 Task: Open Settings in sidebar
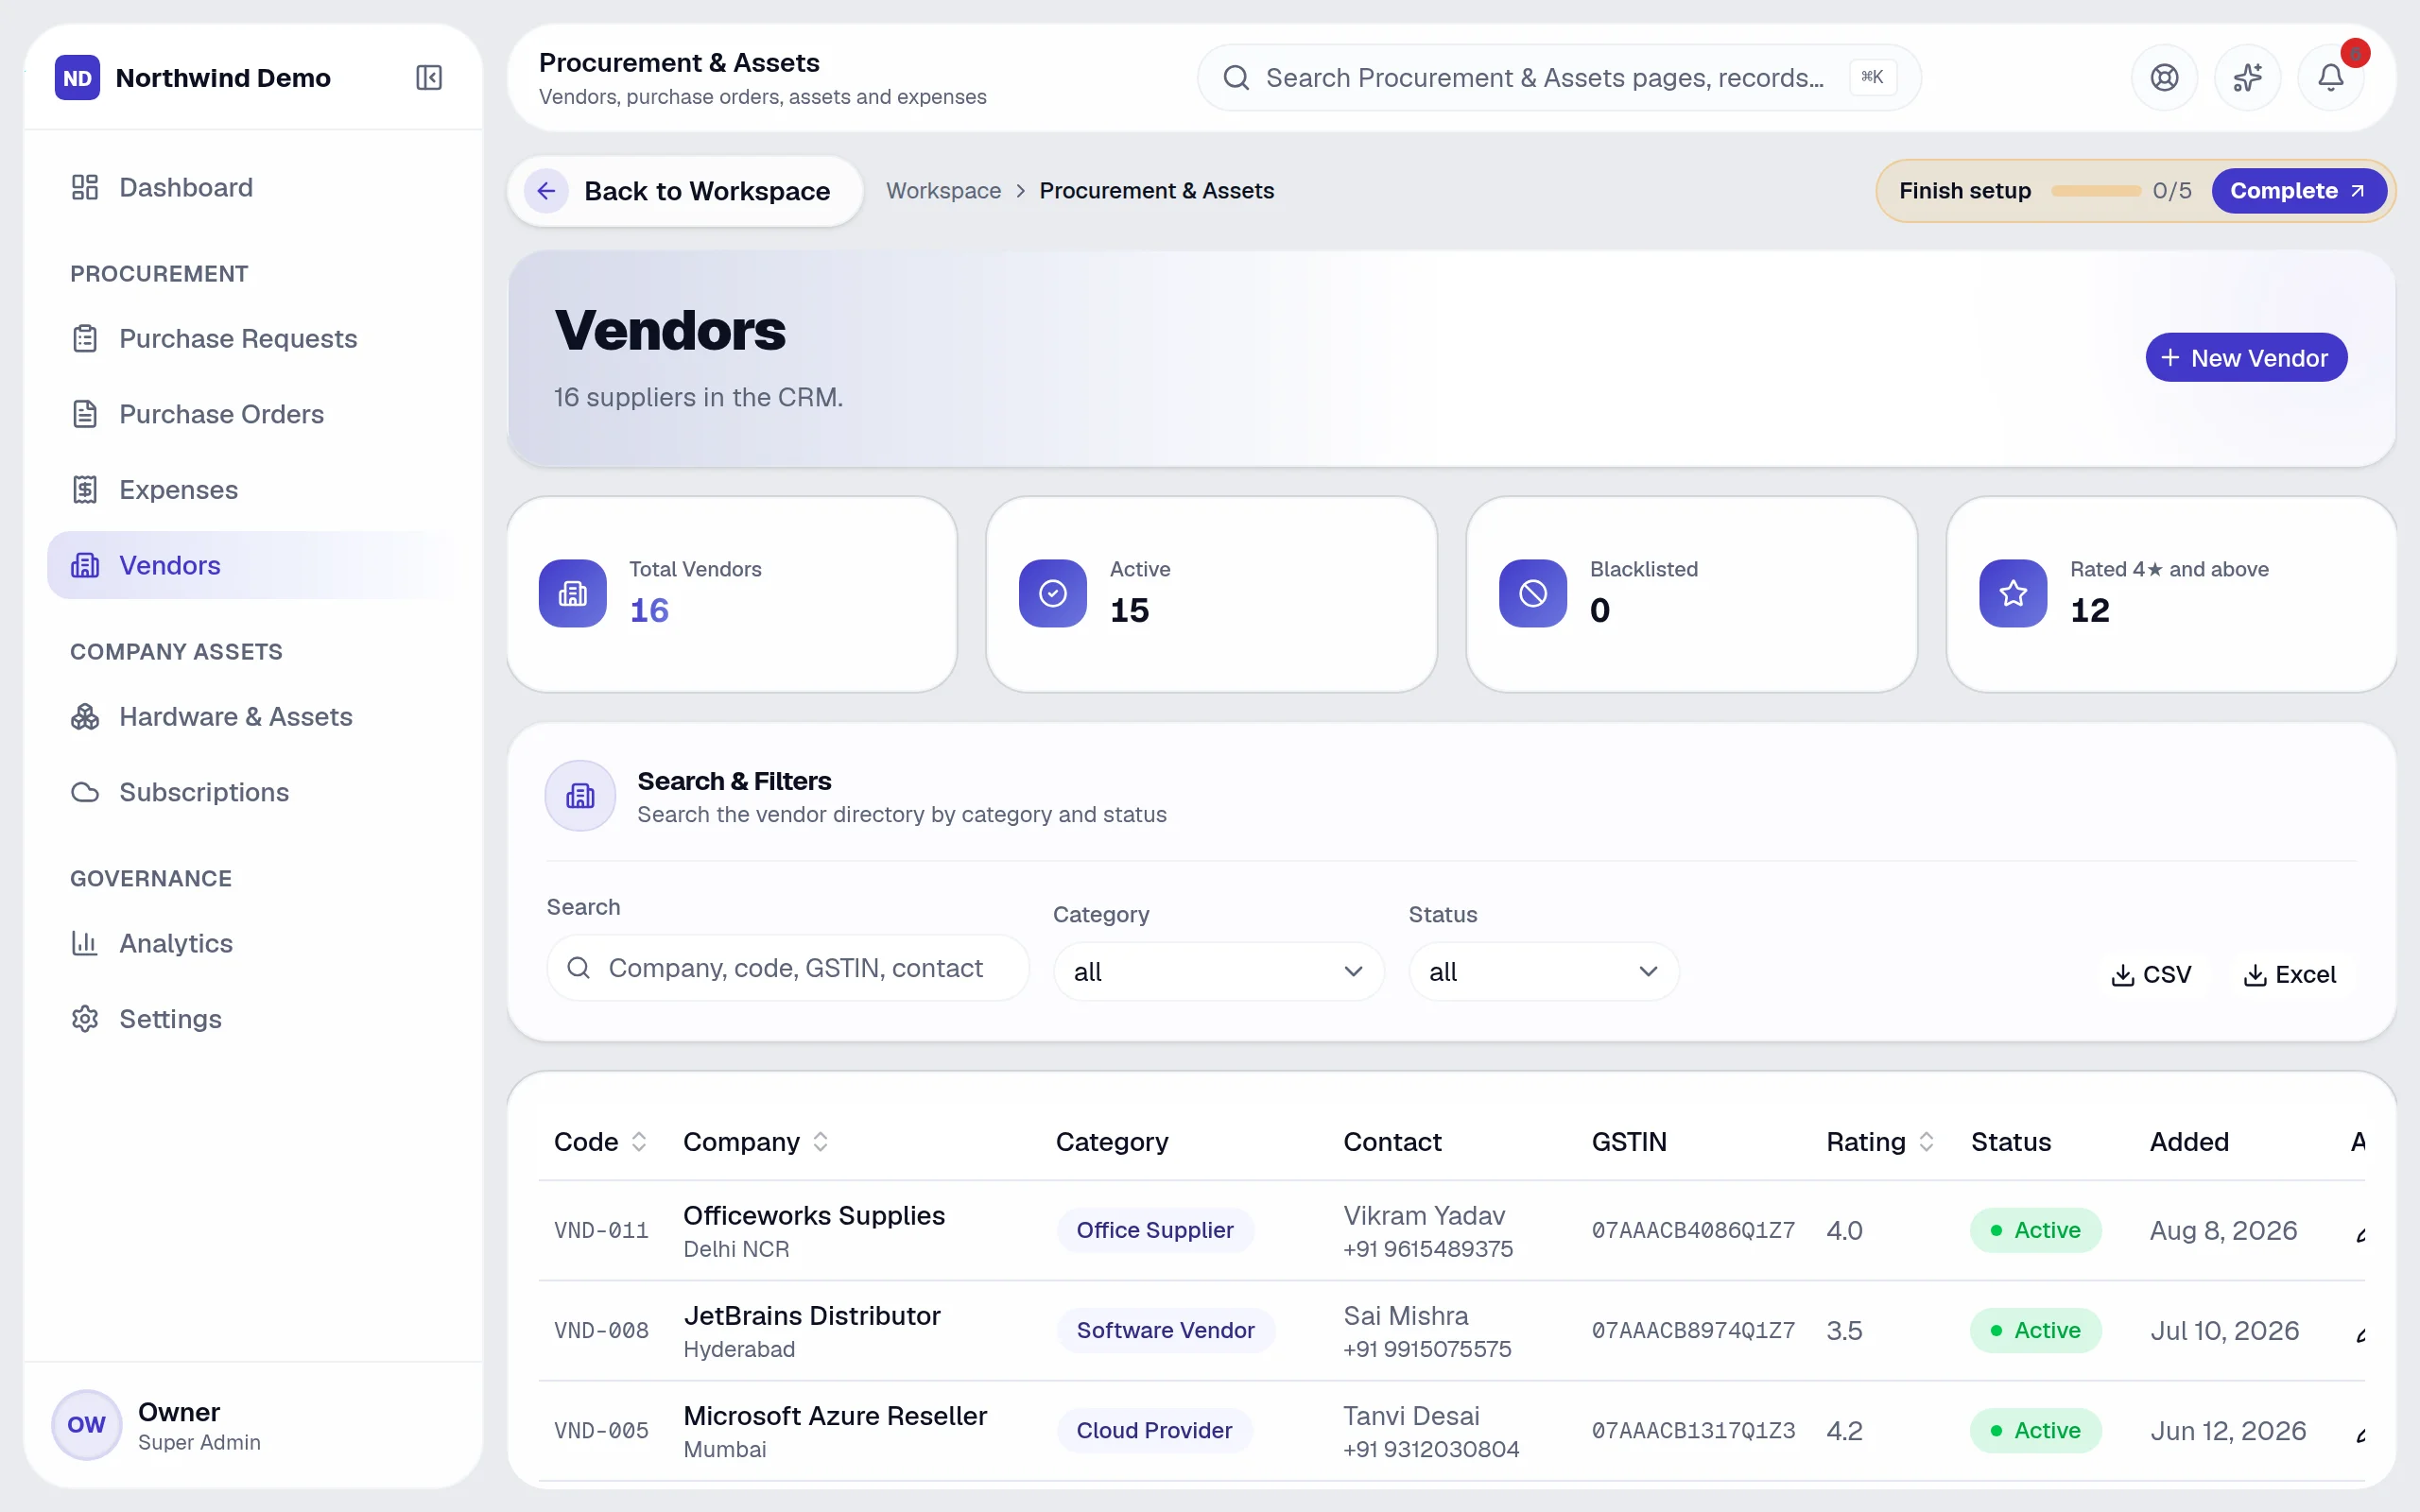click(x=252, y=1019)
